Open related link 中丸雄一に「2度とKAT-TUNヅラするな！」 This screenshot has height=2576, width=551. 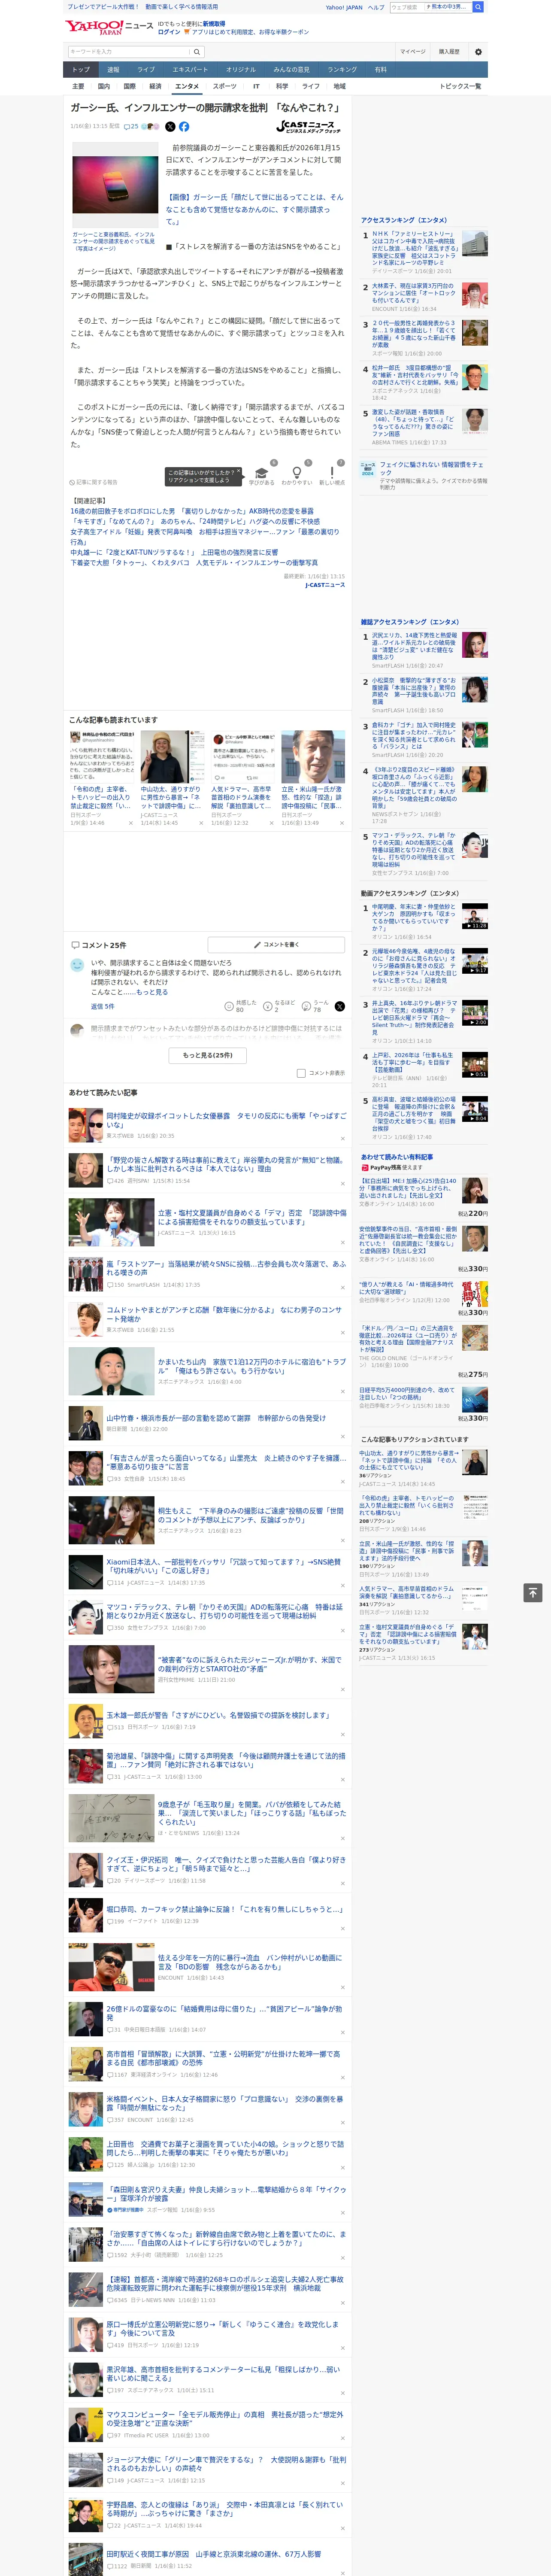pos(174,552)
